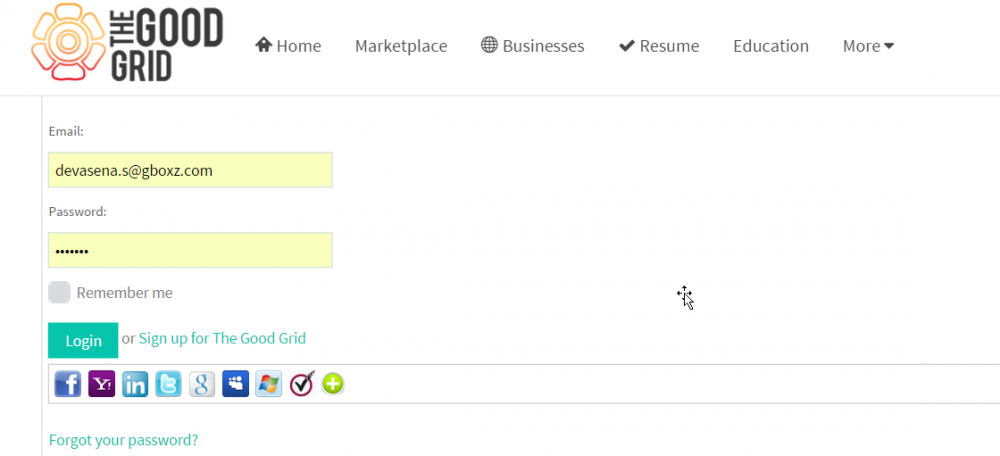The width and height of the screenshot is (1000, 456).
Task: Show more providers with green plus icon
Action: (333, 383)
